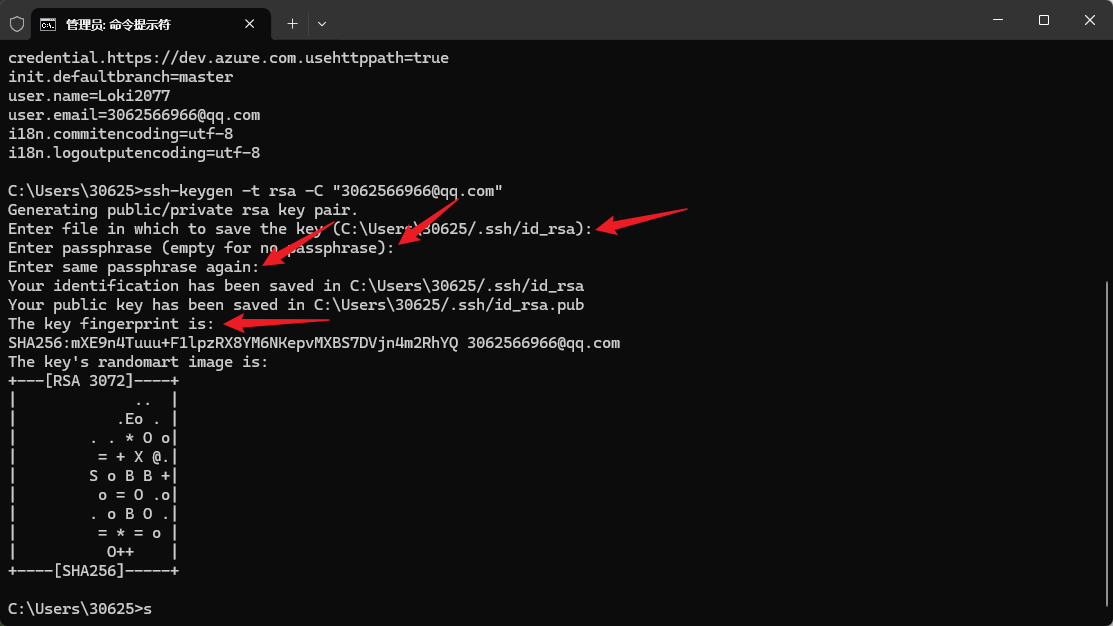1113x626 pixels.
Task: Click the command prompt tab icon
Action: (47, 22)
